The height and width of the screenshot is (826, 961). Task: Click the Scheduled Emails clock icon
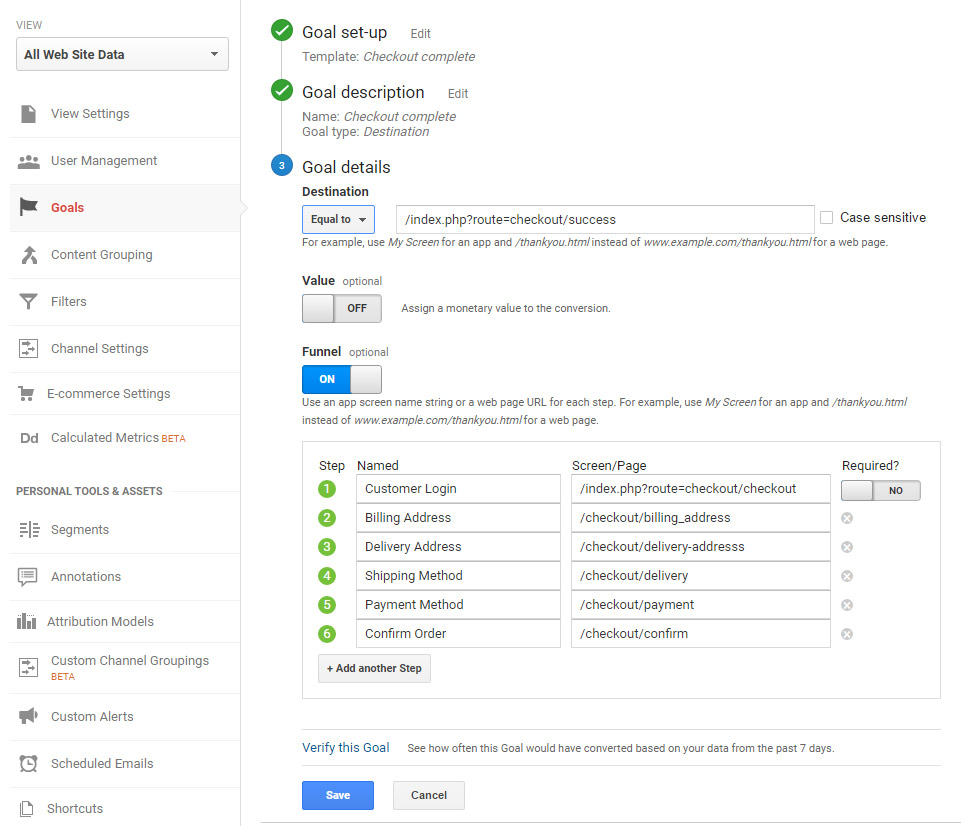point(28,763)
